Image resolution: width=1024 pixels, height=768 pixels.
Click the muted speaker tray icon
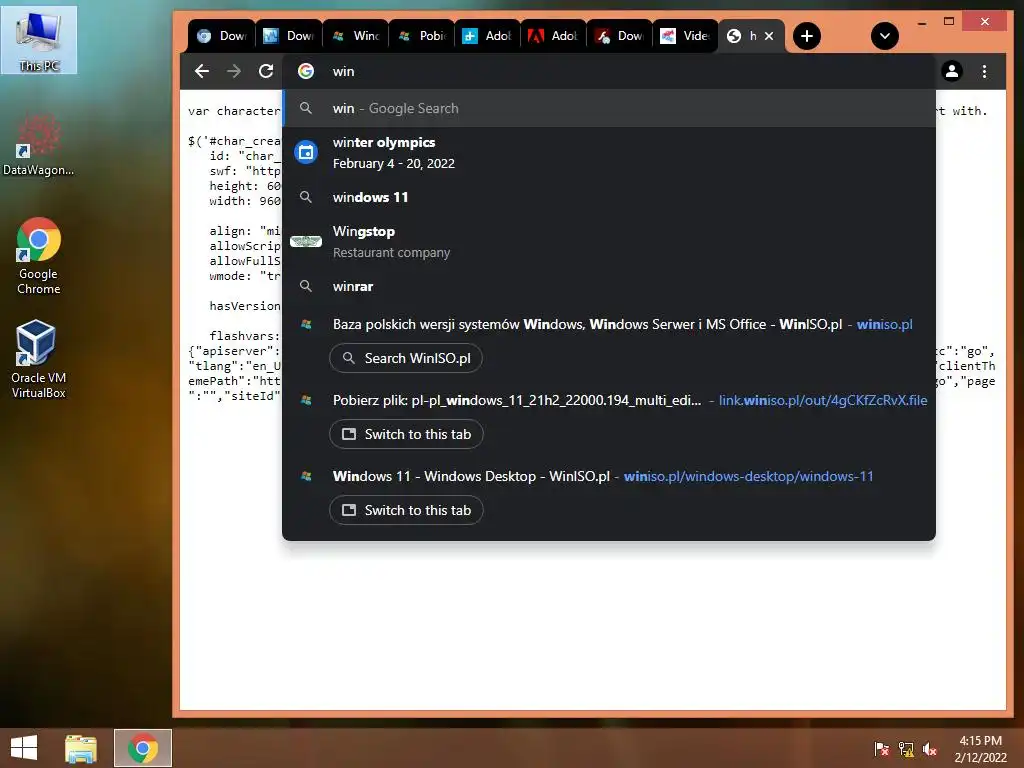[930, 749]
